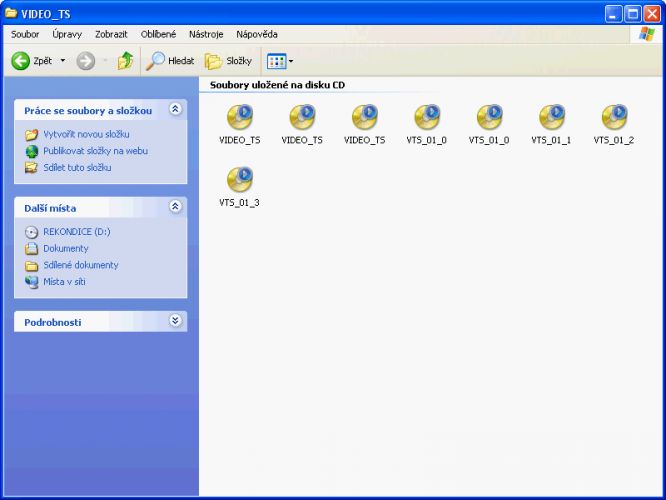Expand the Views dropdown arrow
This screenshot has width=666, height=500.
click(291, 61)
